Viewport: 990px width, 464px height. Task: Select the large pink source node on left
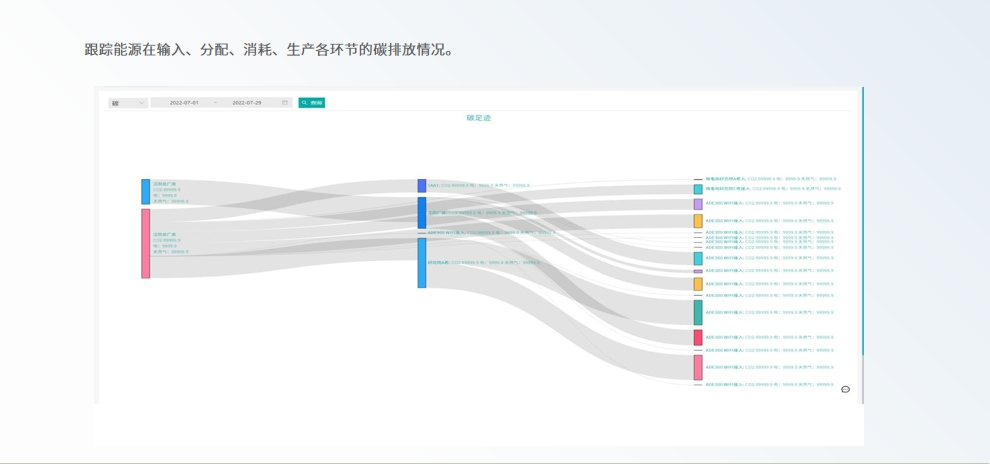click(x=145, y=243)
